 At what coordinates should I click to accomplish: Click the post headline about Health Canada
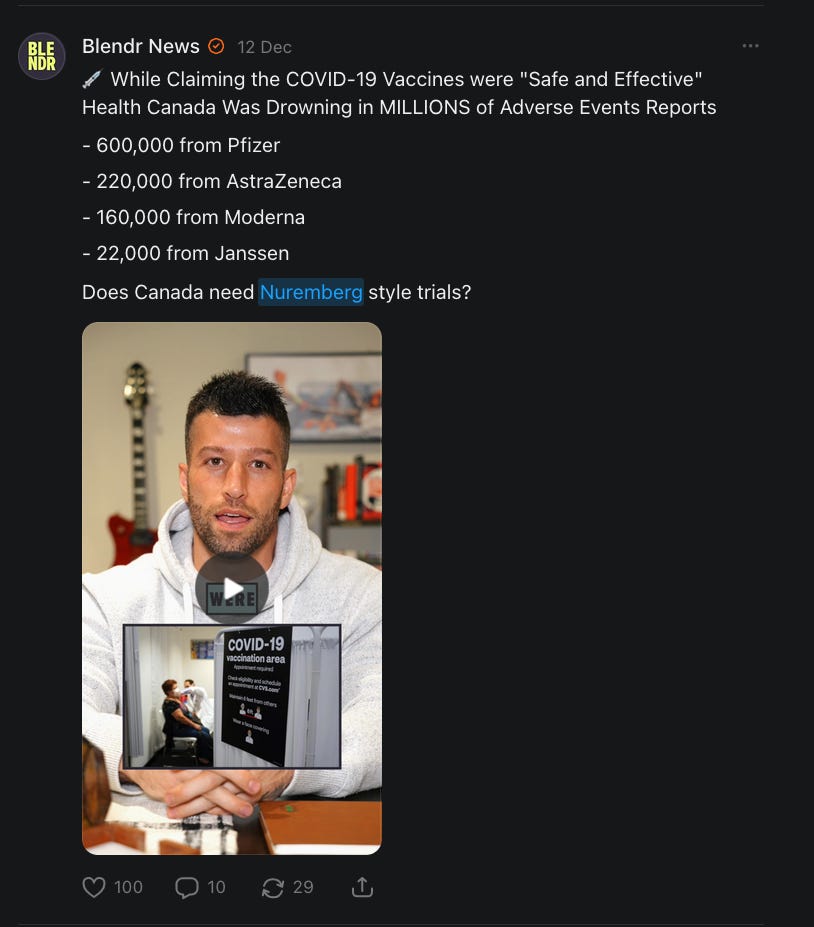399,93
